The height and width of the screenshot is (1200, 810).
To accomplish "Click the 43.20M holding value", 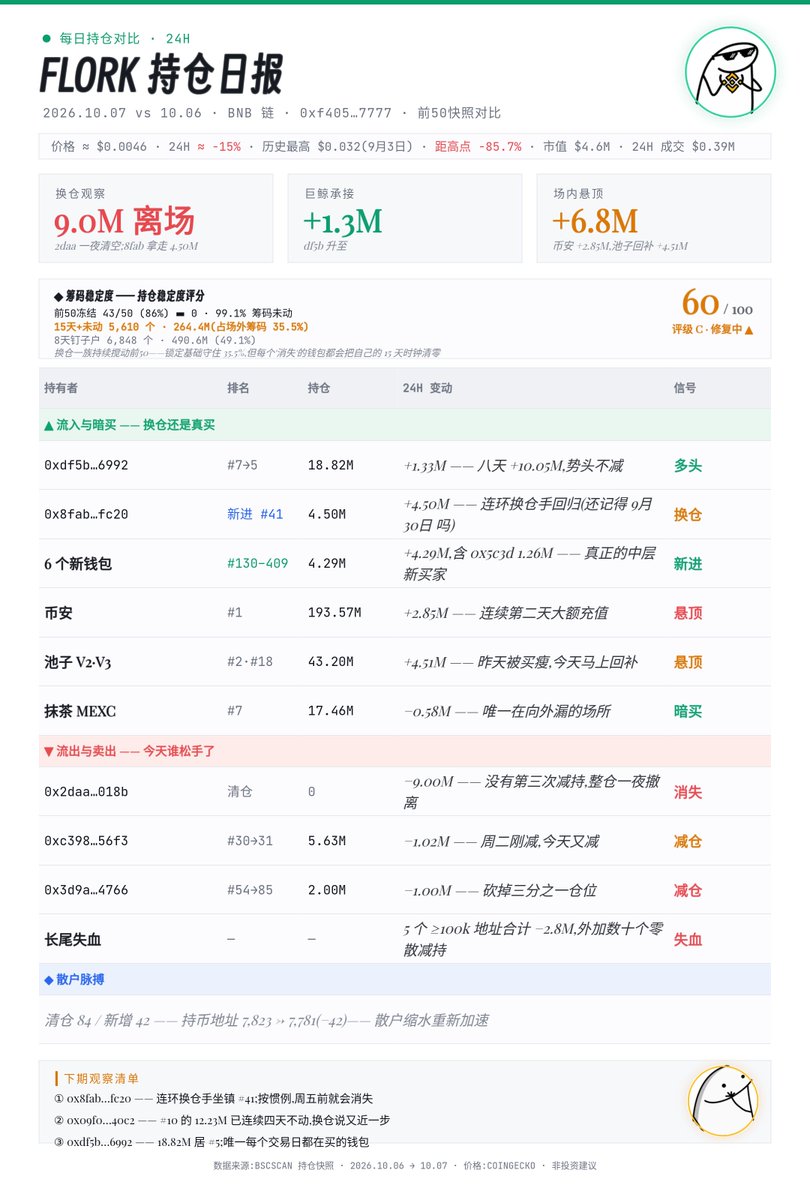I will point(330,662).
